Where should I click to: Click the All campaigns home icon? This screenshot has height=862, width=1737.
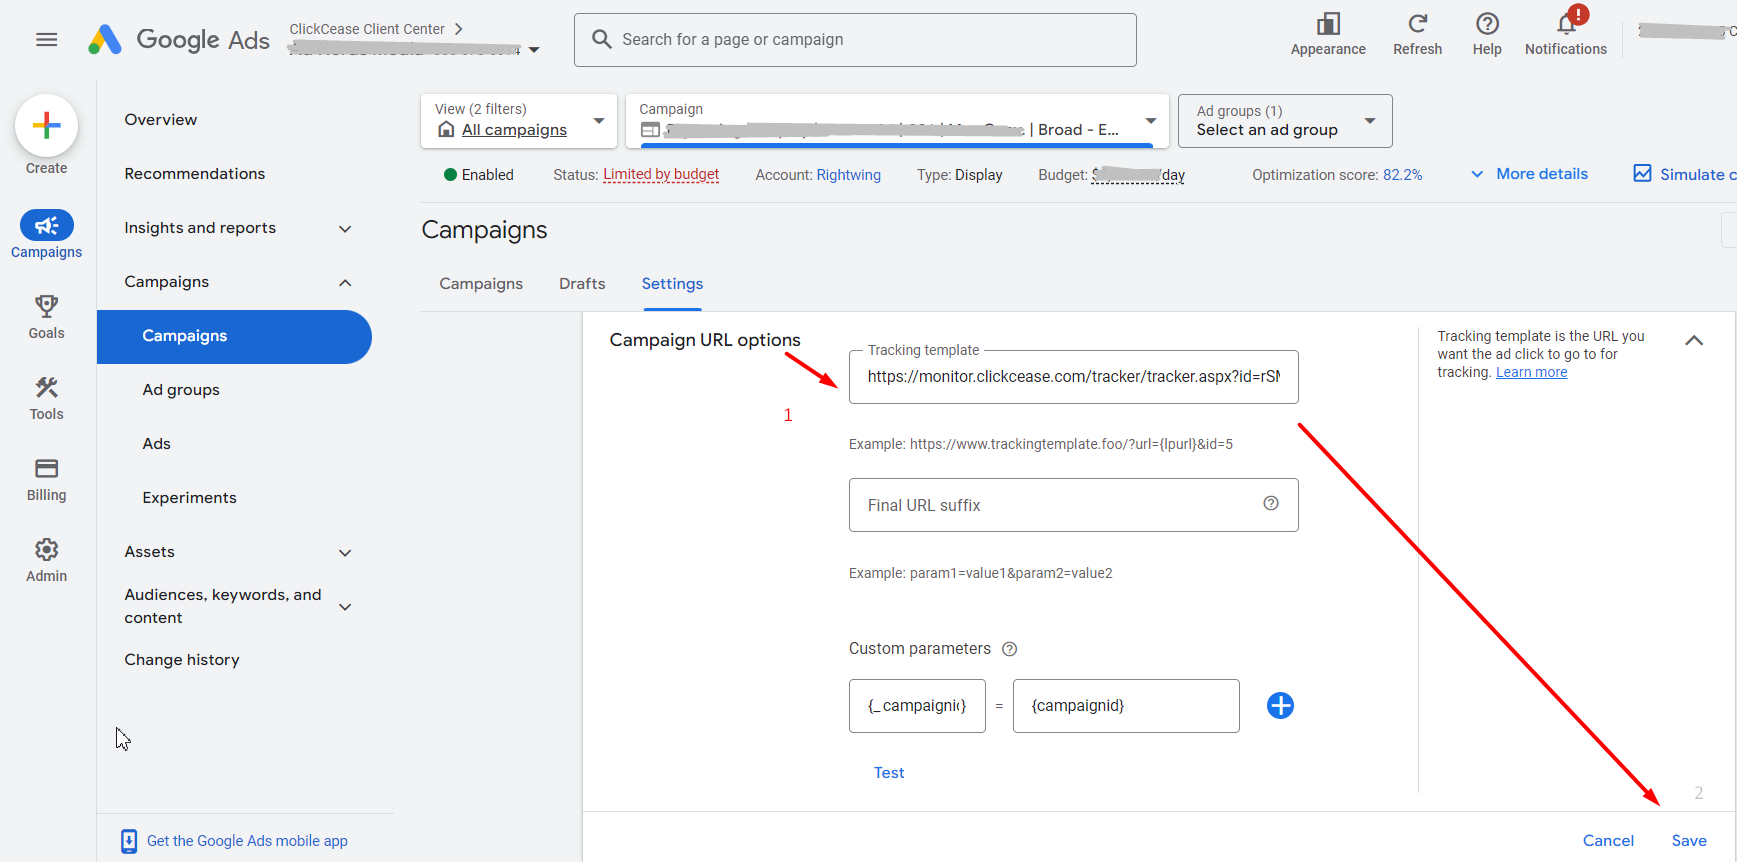(446, 130)
